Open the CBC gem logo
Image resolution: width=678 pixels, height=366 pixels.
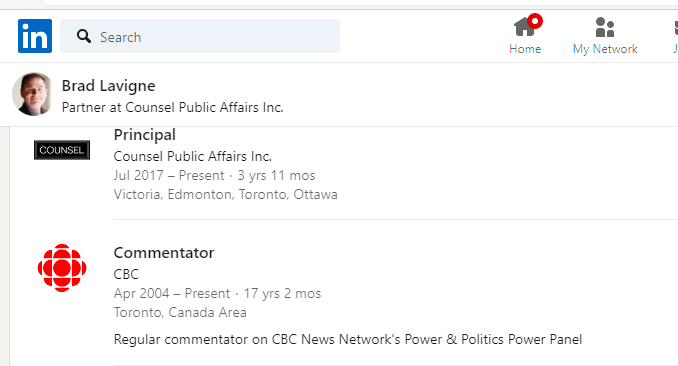[62, 268]
